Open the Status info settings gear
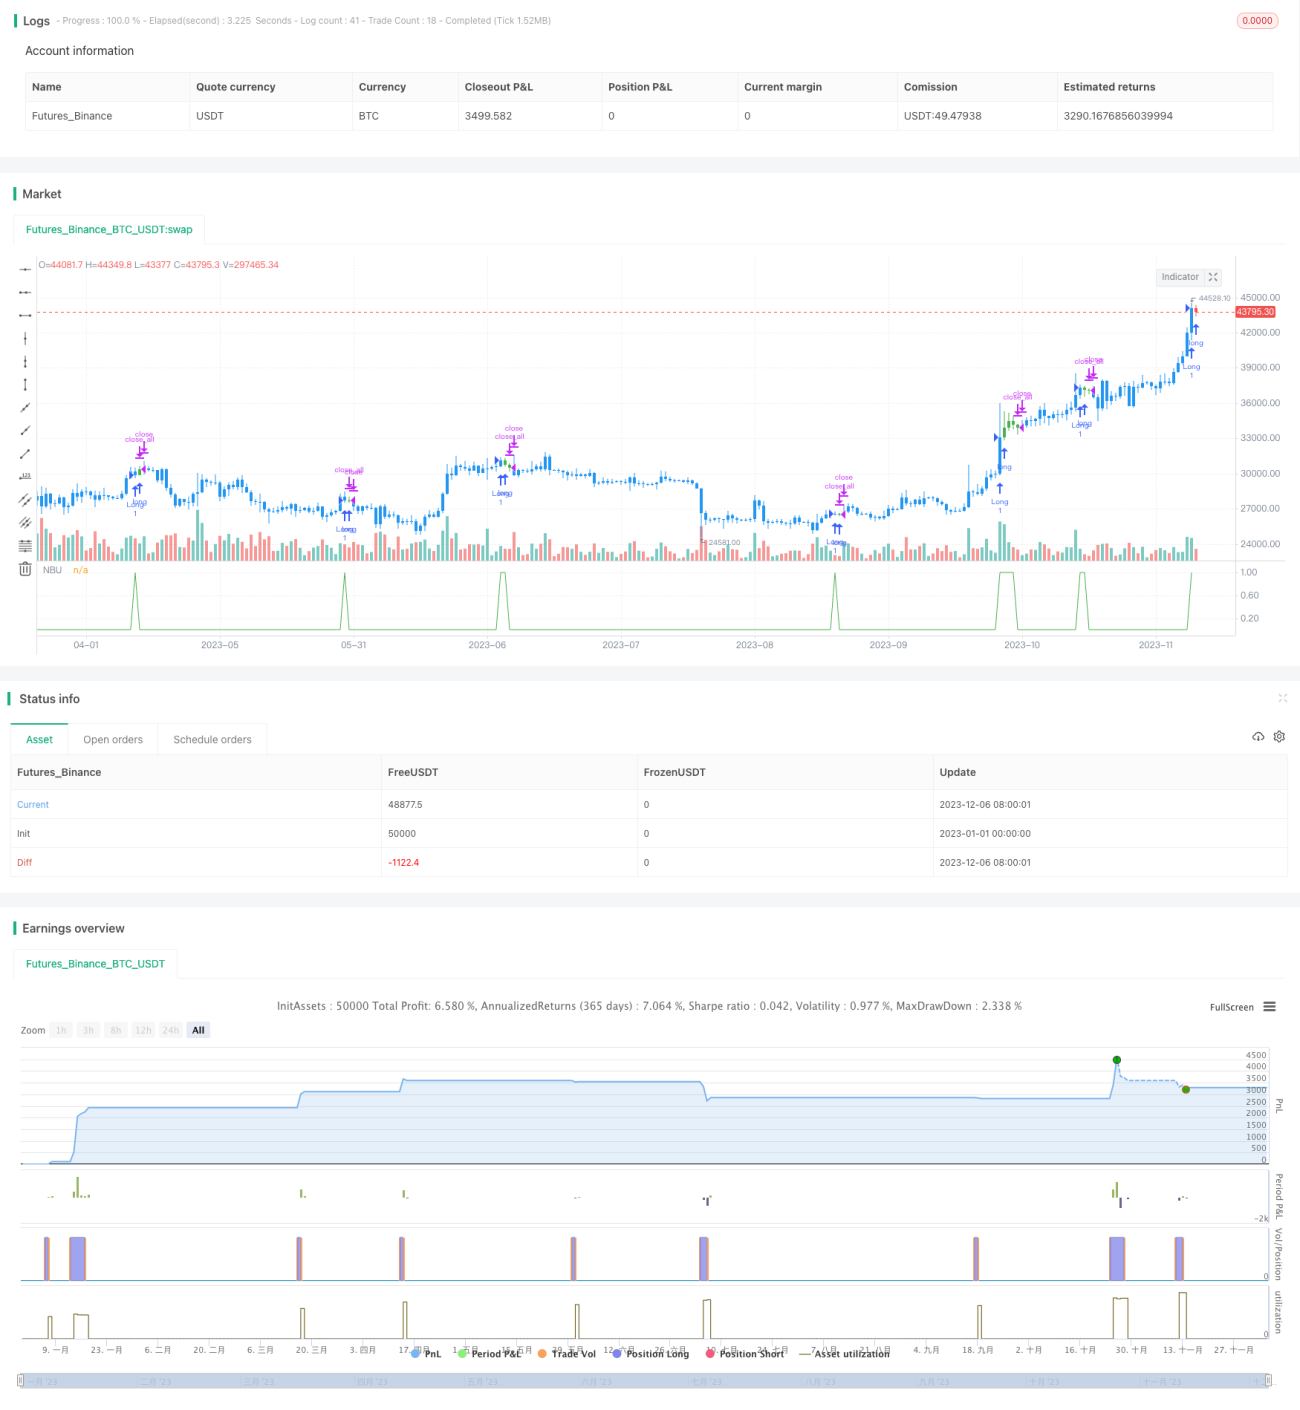Viewport: 1300px width, 1410px height. 1279,737
